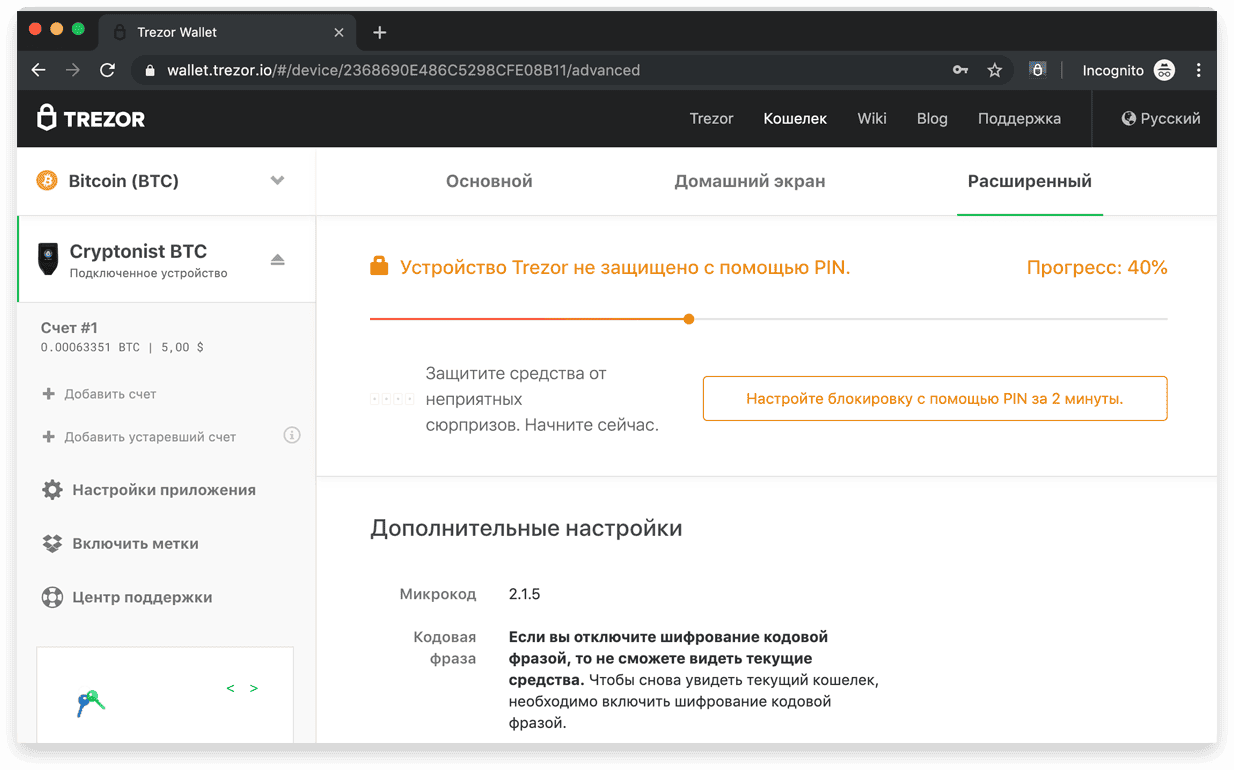This screenshot has width=1234, height=770.
Task: Click the Trezor device icon beside Cryptonist BTC
Action: (x=48, y=258)
